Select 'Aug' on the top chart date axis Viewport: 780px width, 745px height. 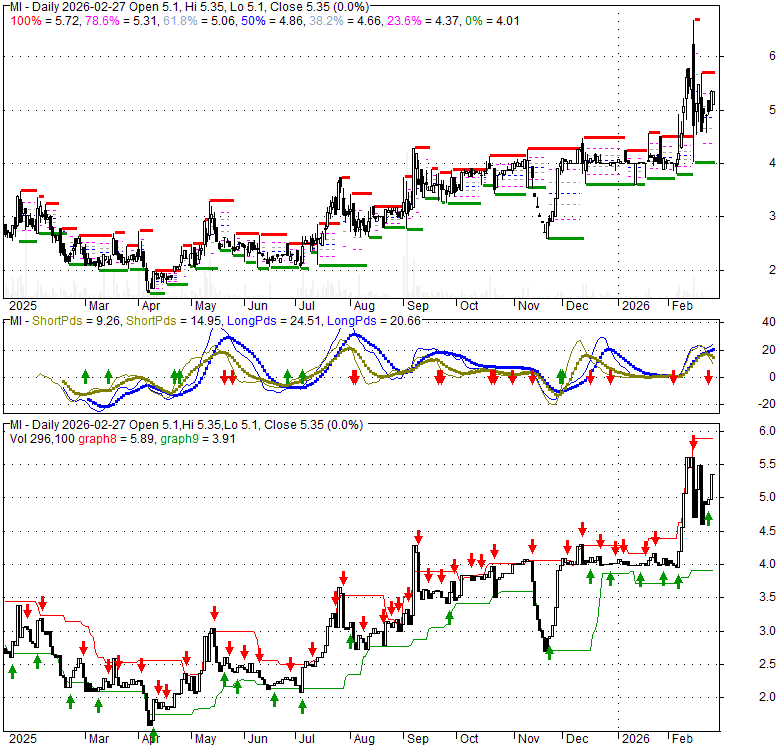tap(364, 306)
